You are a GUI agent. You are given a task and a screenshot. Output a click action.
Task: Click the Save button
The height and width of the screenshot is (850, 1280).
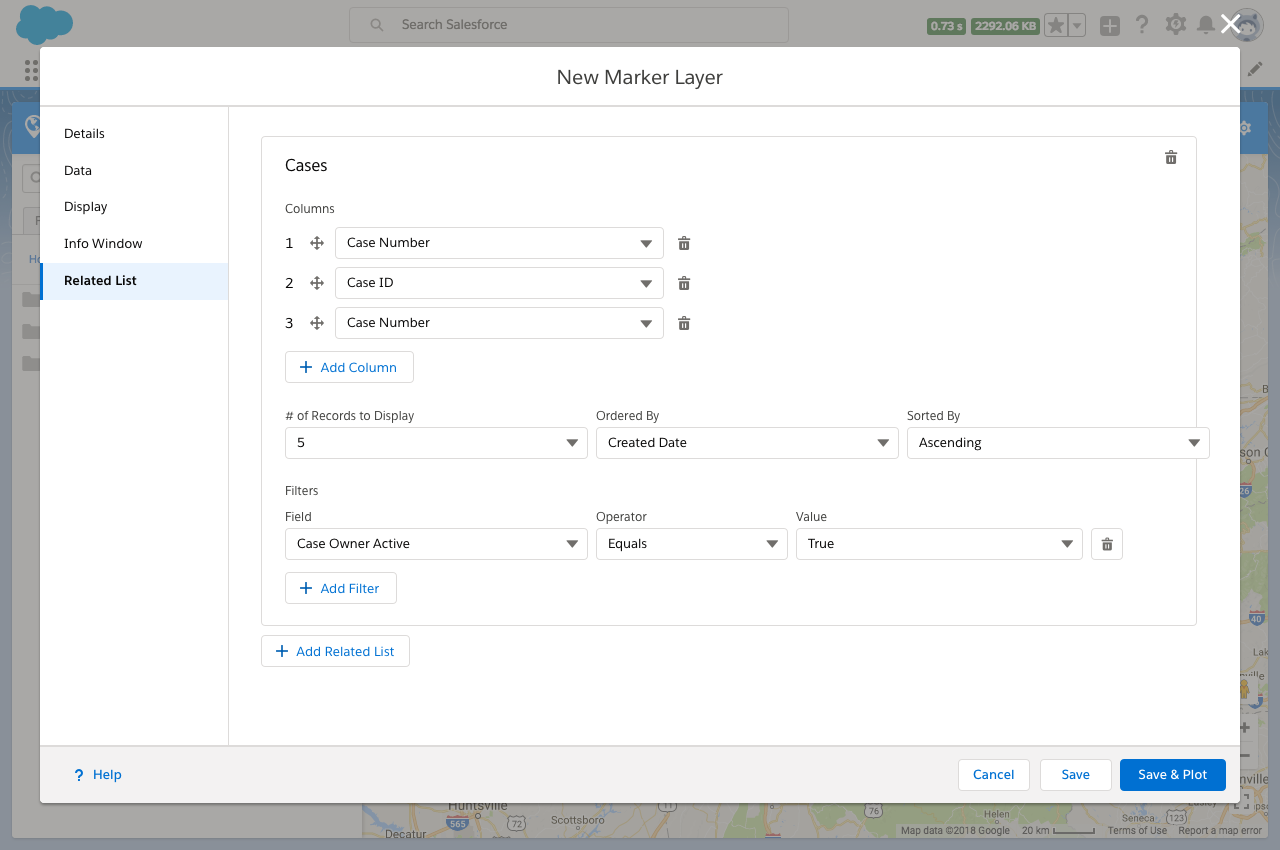click(1076, 775)
